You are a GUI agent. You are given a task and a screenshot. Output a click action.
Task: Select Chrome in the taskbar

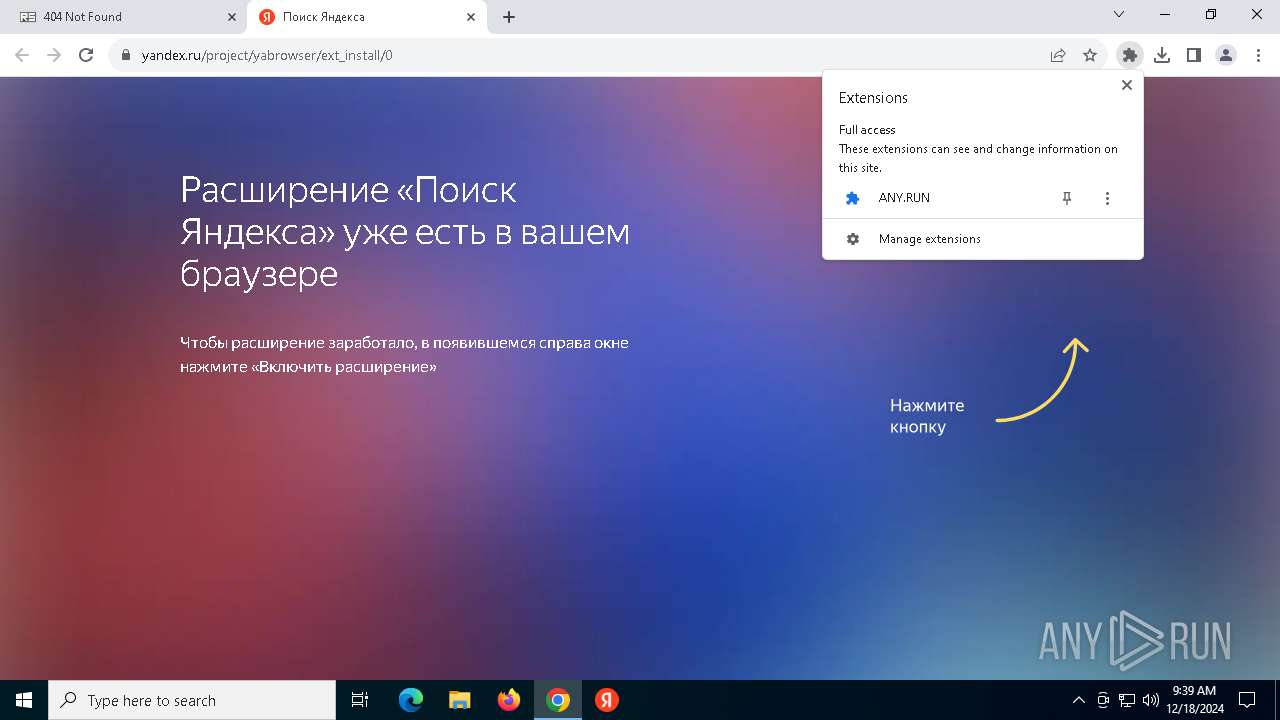point(558,700)
